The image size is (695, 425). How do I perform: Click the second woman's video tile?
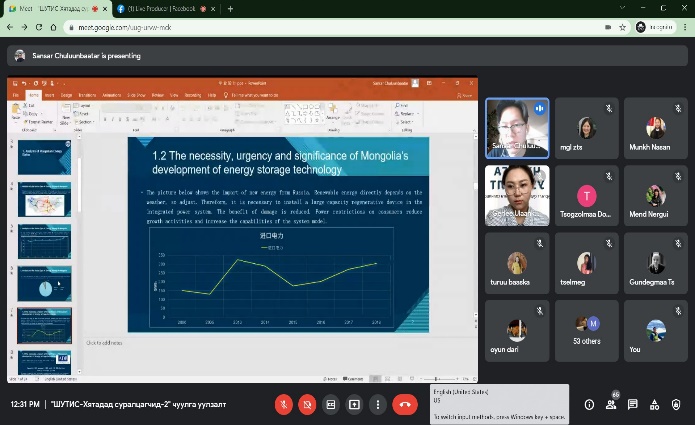click(517, 195)
